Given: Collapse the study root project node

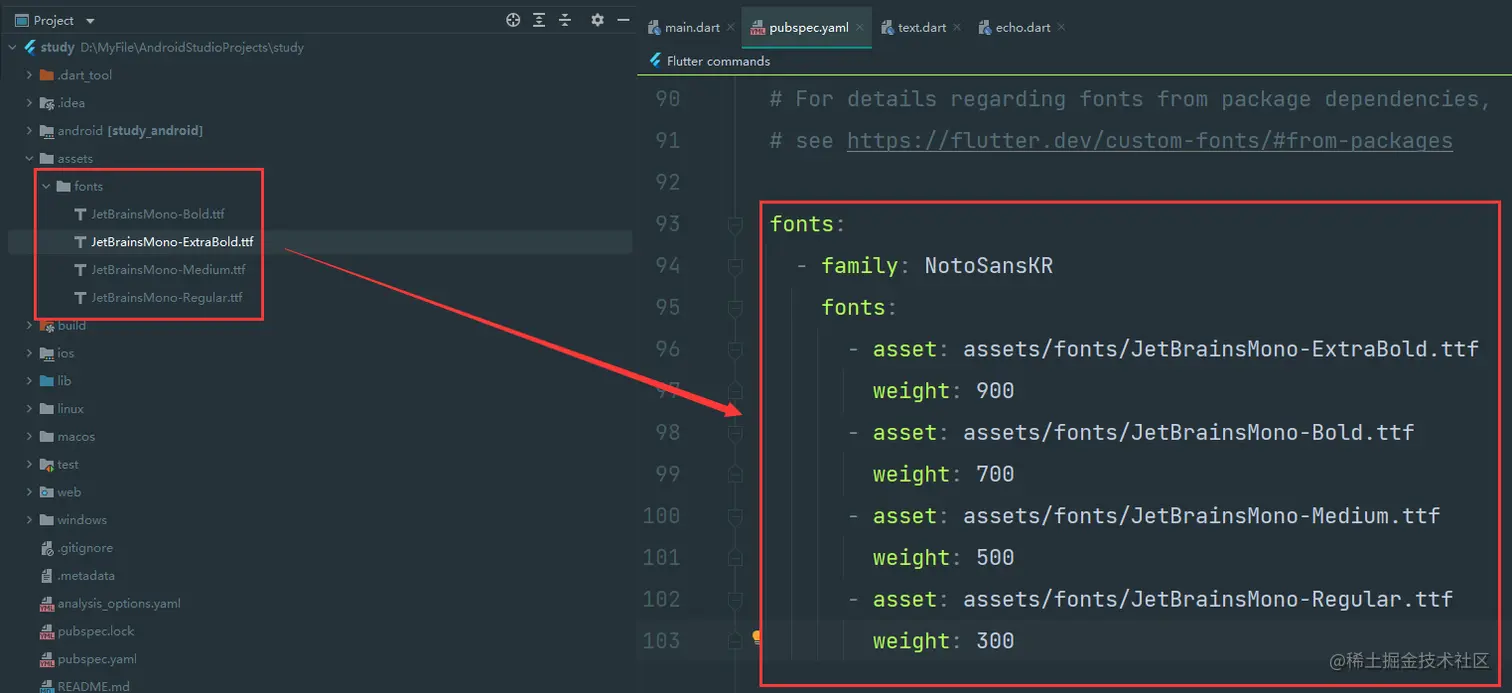Looking at the screenshot, I should (13, 47).
